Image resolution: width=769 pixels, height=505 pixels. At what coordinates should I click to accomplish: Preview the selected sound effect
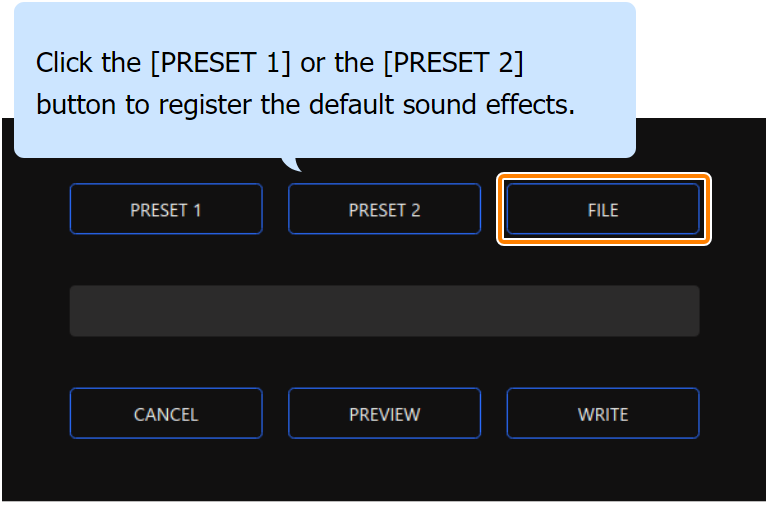[384, 414]
